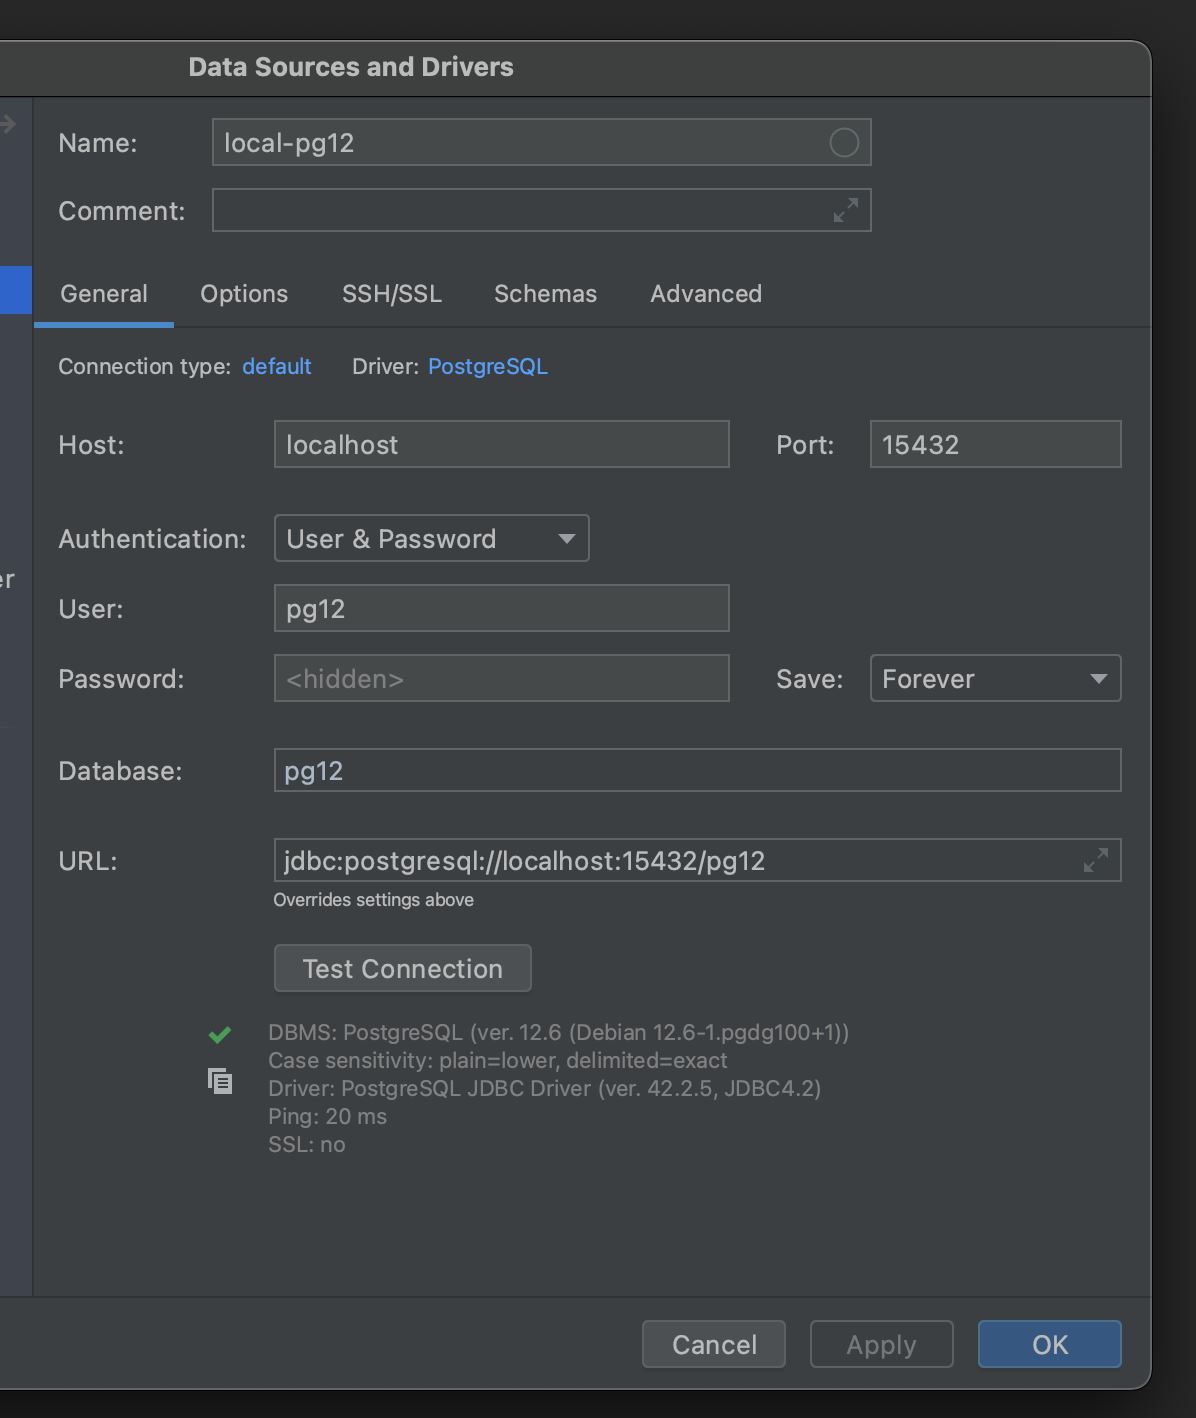1196x1418 pixels.
Task: Switch to the Options tab
Action: 244,294
